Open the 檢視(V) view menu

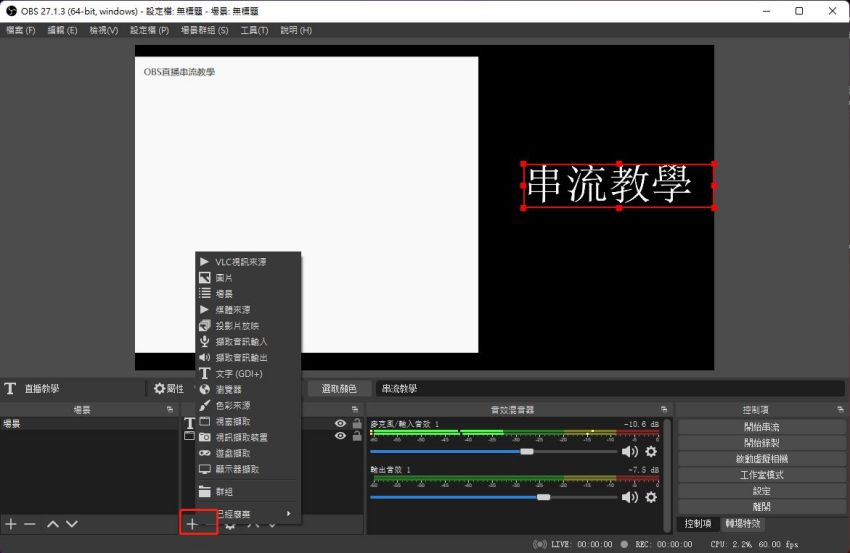point(104,30)
